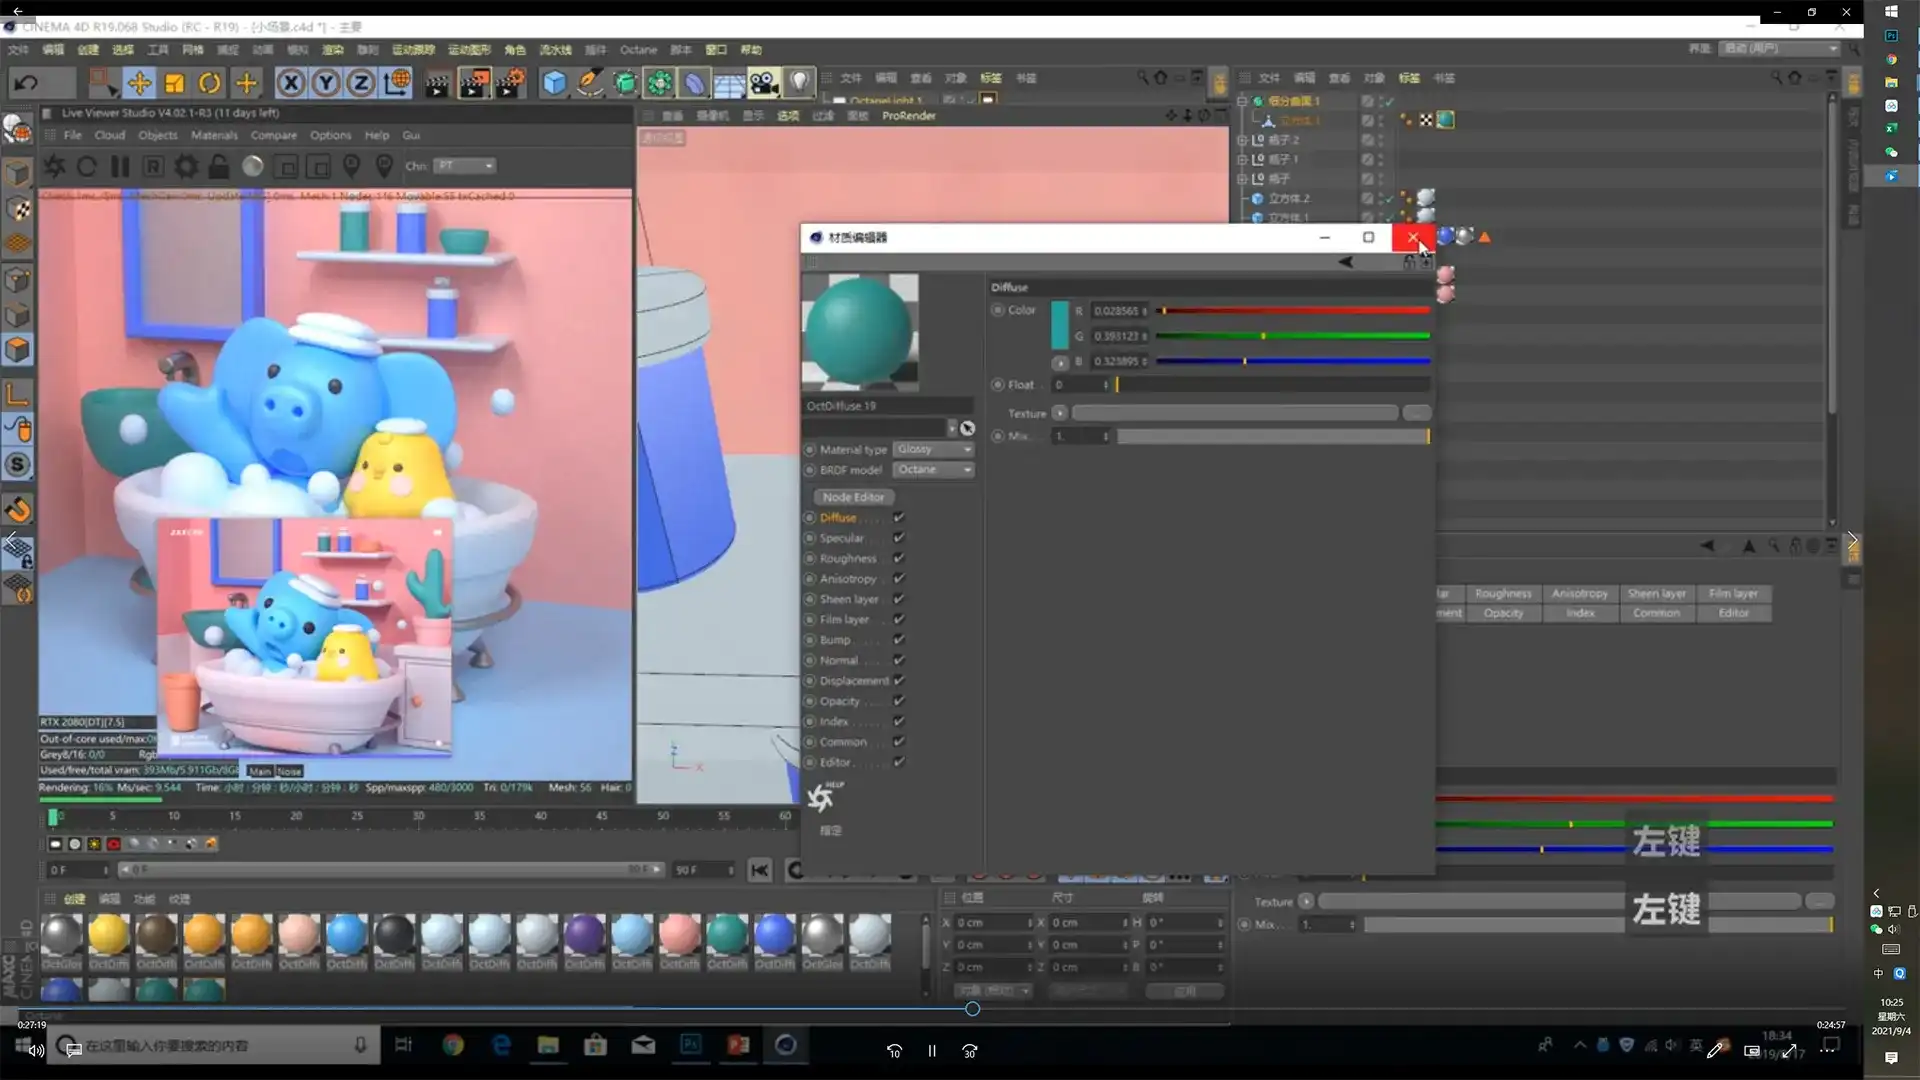Uncheck the Bump channel checkbox
This screenshot has width=1920, height=1080.
(x=898, y=640)
